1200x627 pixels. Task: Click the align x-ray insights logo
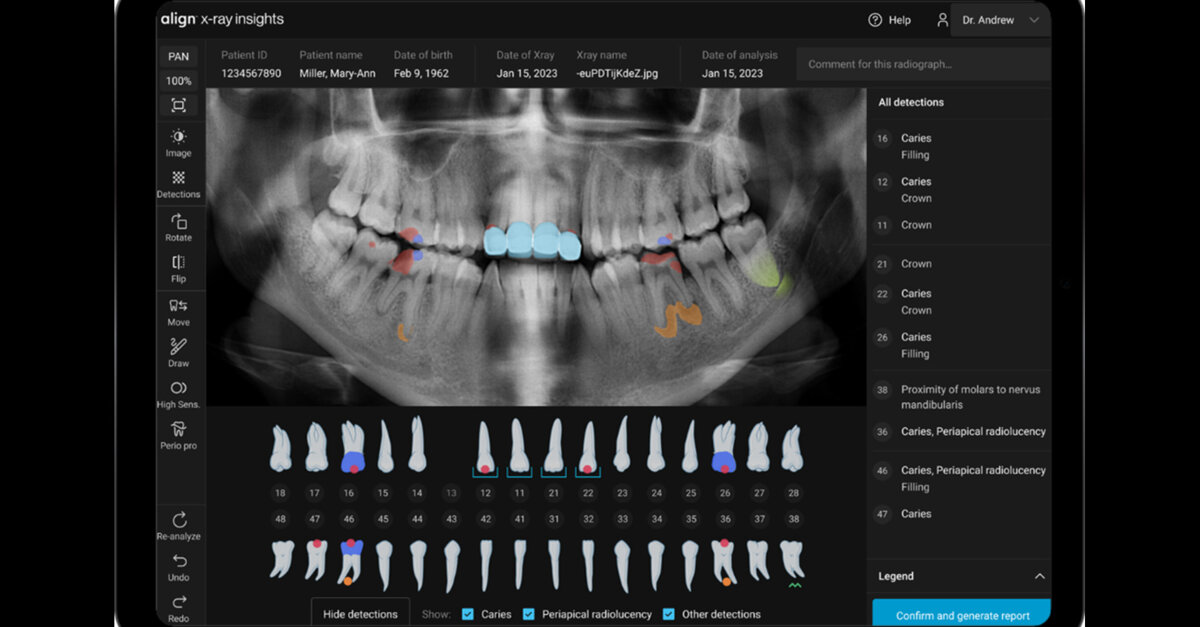pyautogui.click(x=222, y=20)
